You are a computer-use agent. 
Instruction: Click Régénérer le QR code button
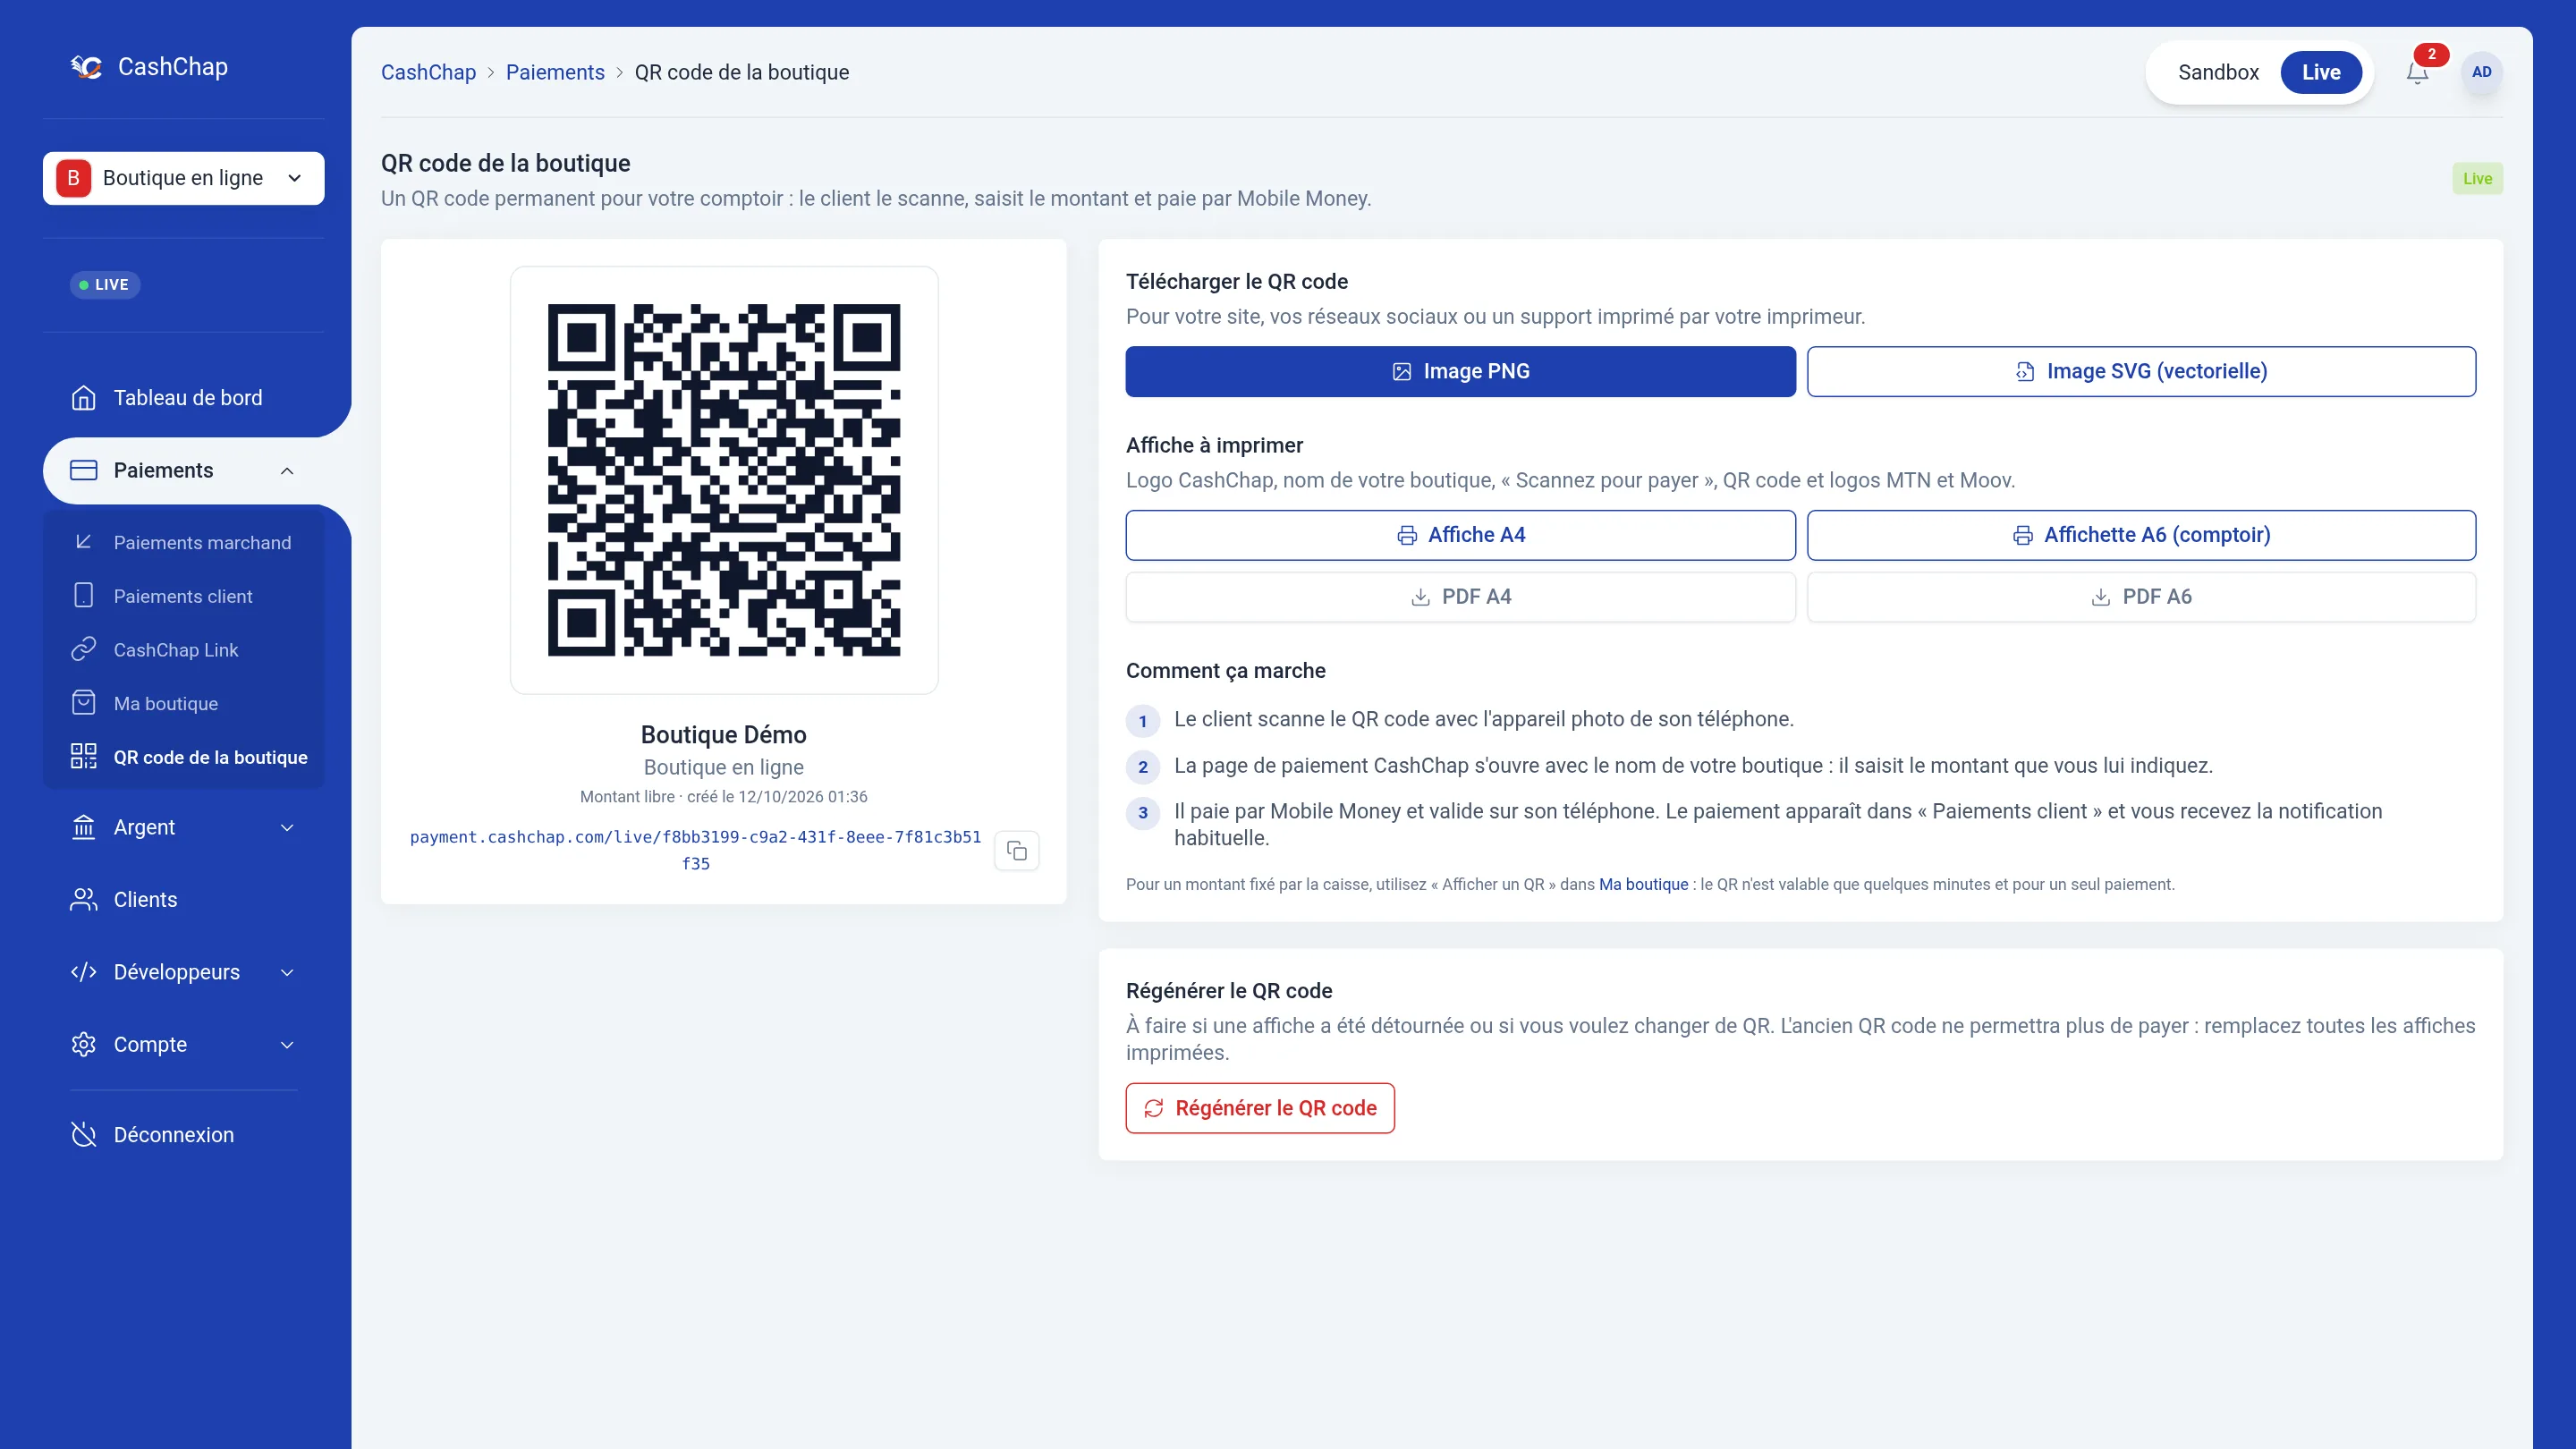tap(1260, 1108)
